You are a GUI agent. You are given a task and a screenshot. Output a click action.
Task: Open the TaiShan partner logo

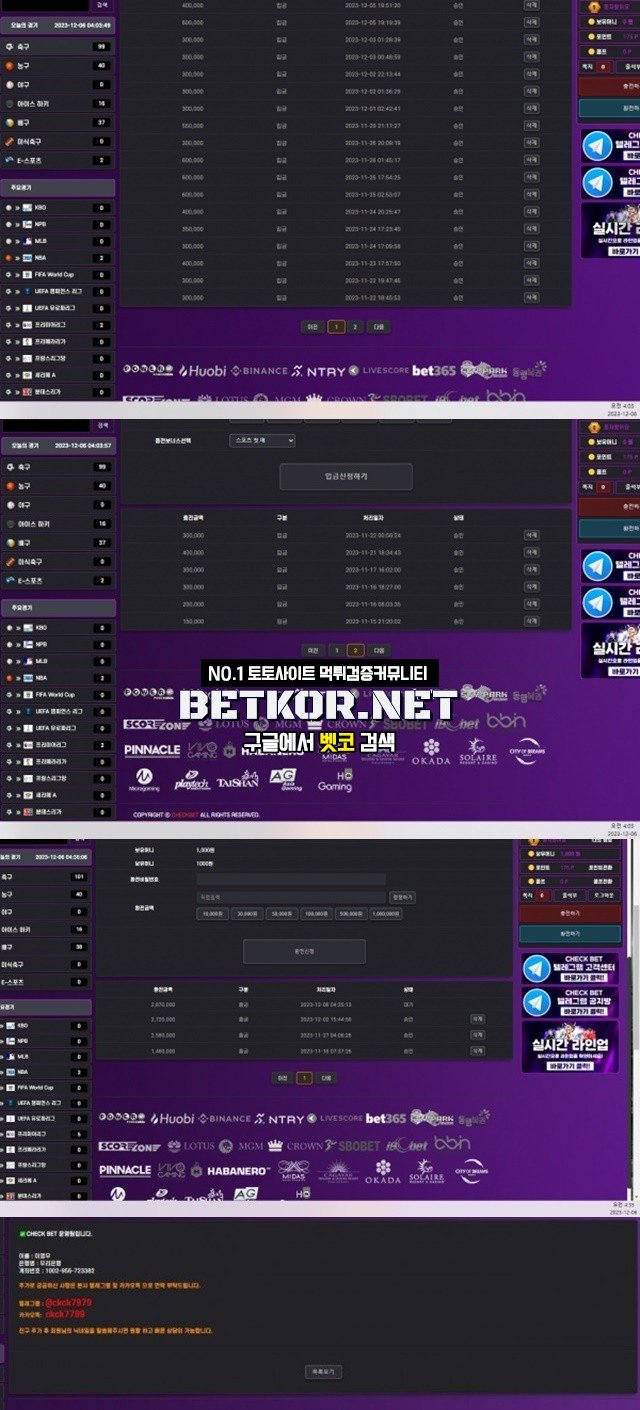pos(238,780)
